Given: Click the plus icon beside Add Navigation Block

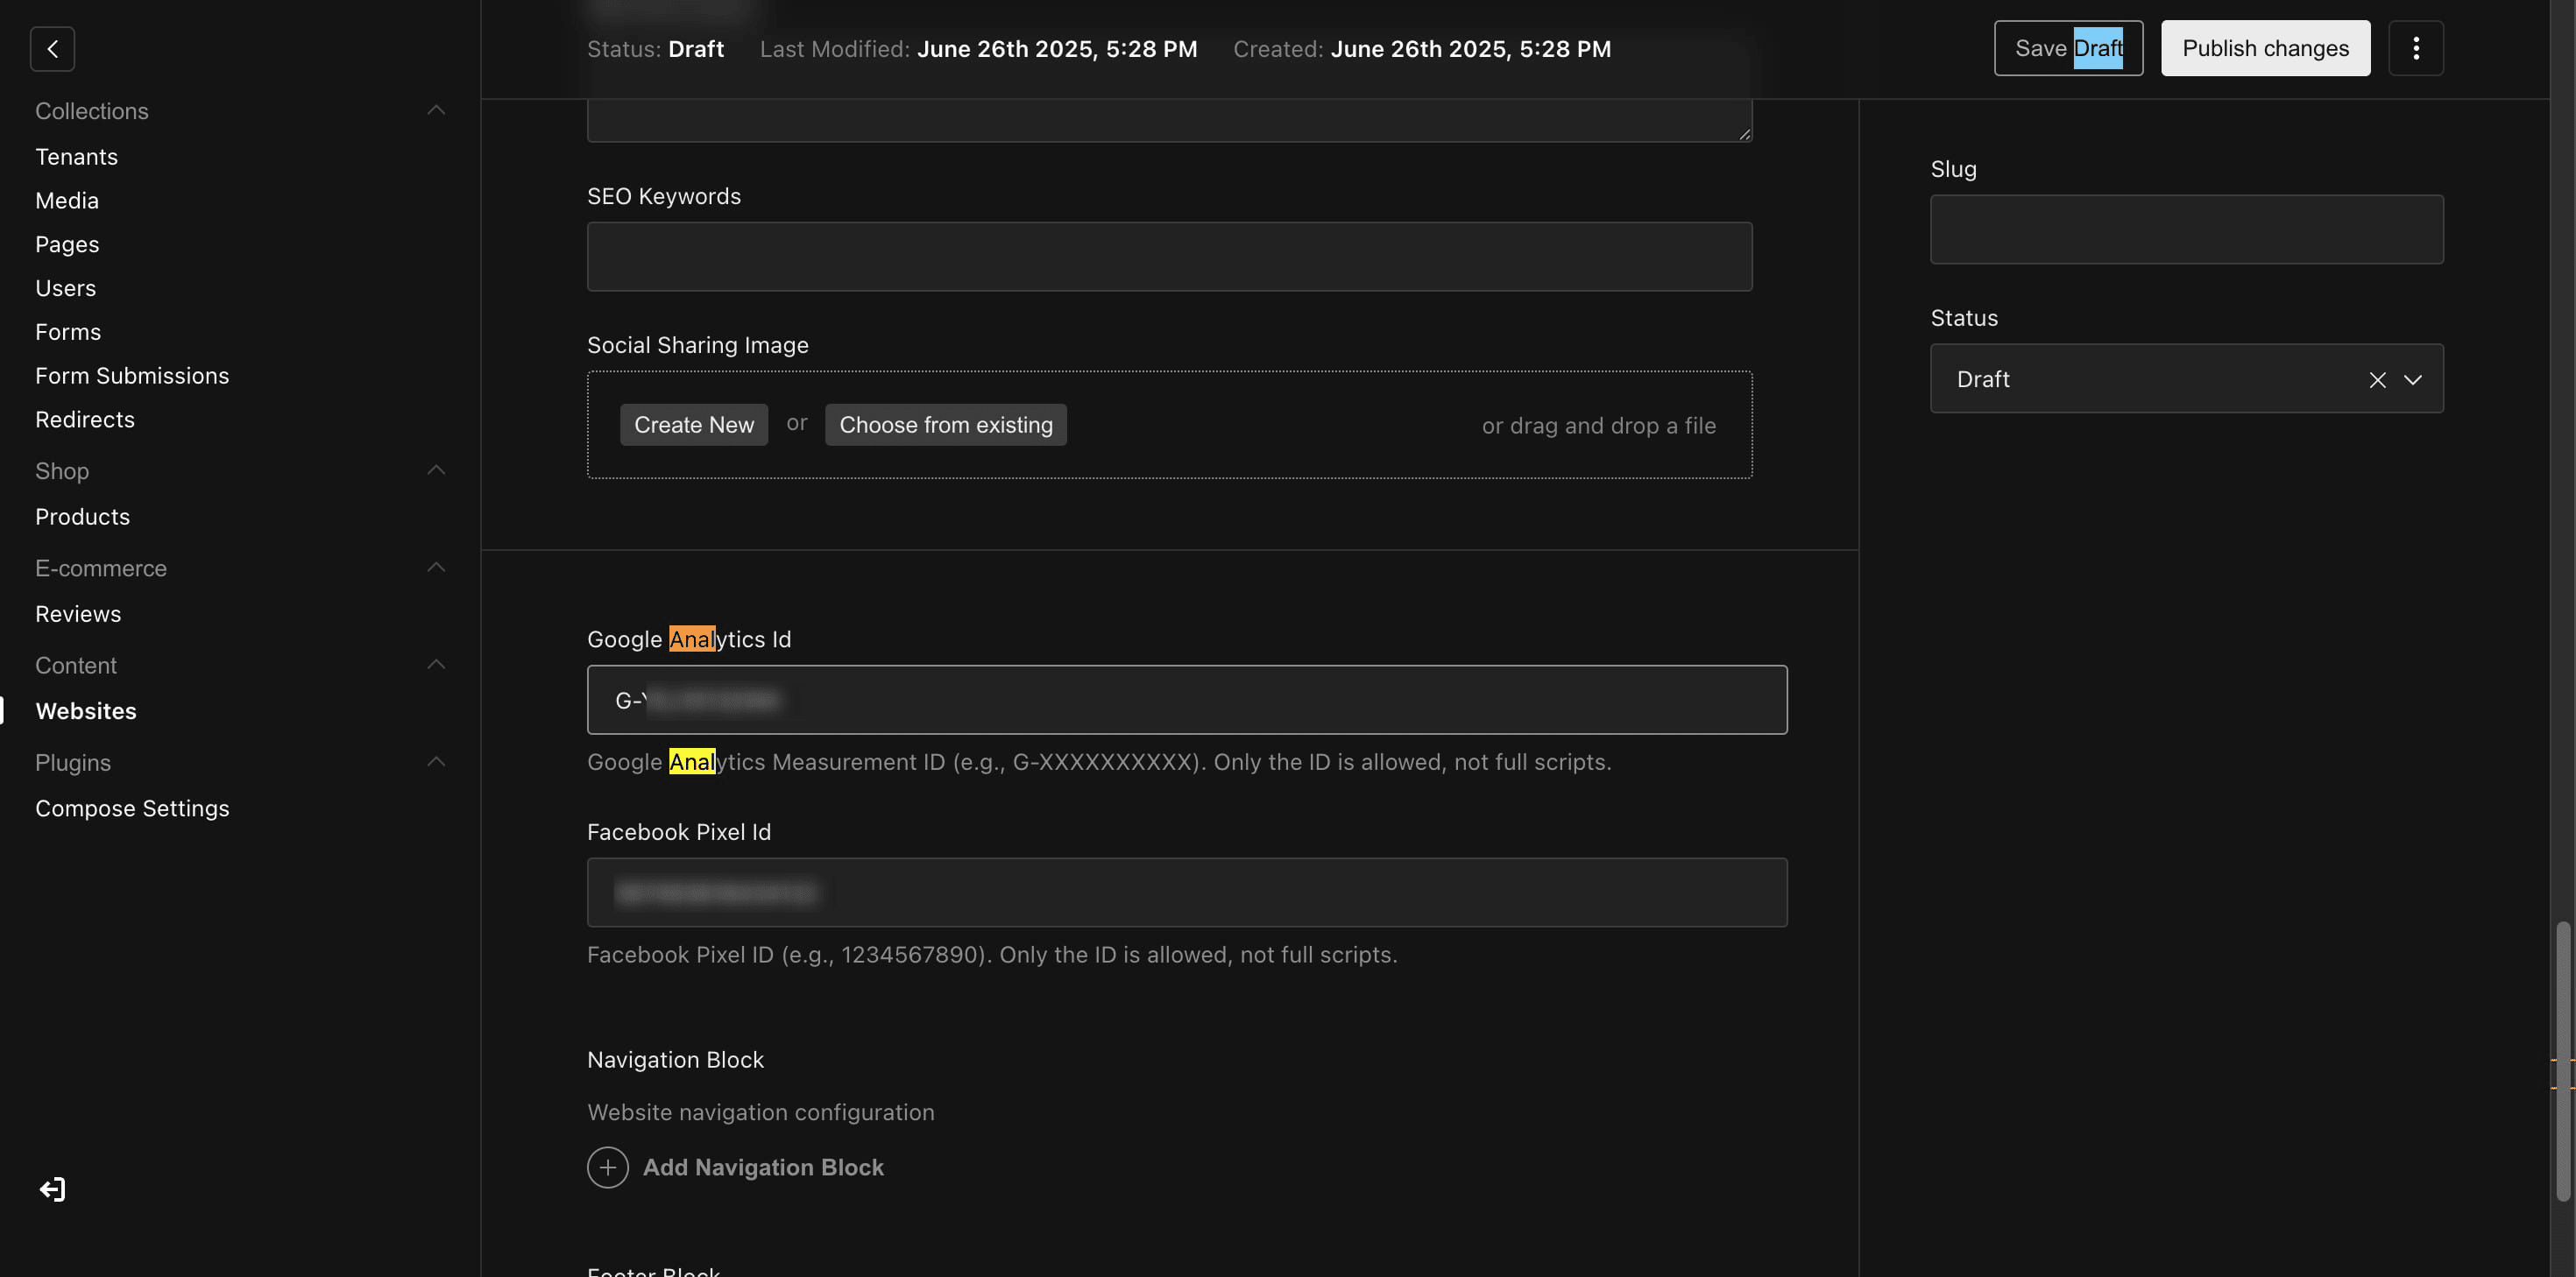Looking at the screenshot, I should [x=608, y=1167].
